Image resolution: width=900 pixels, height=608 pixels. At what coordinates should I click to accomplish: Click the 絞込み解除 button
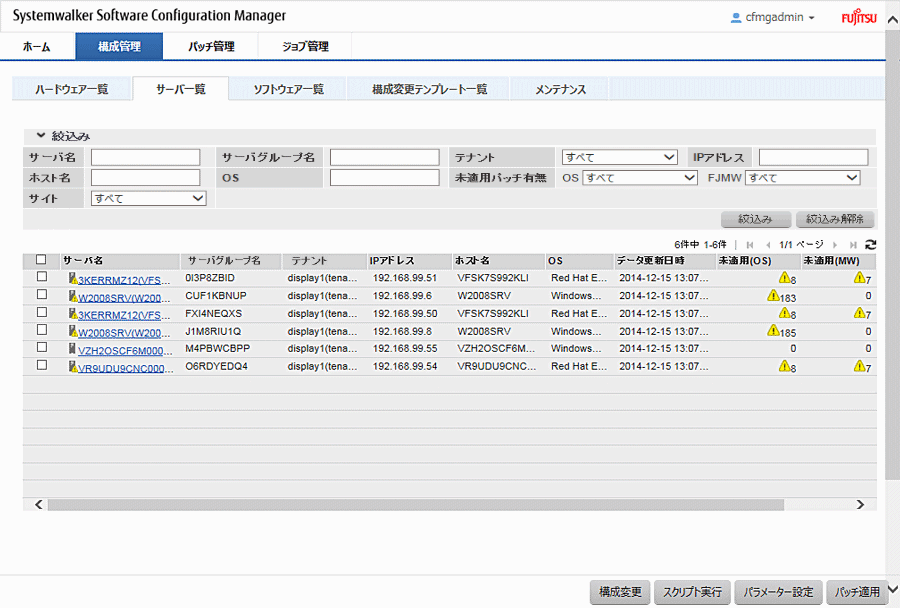[x=835, y=219]
